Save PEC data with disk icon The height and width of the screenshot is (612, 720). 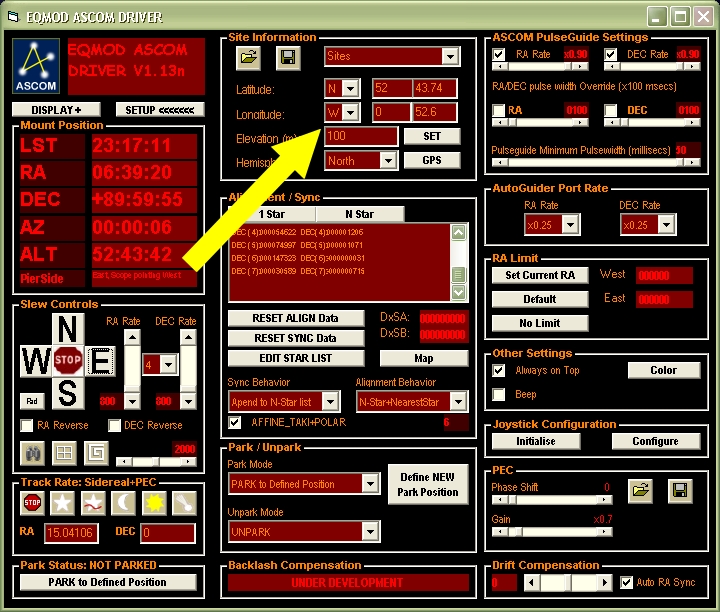680,491
